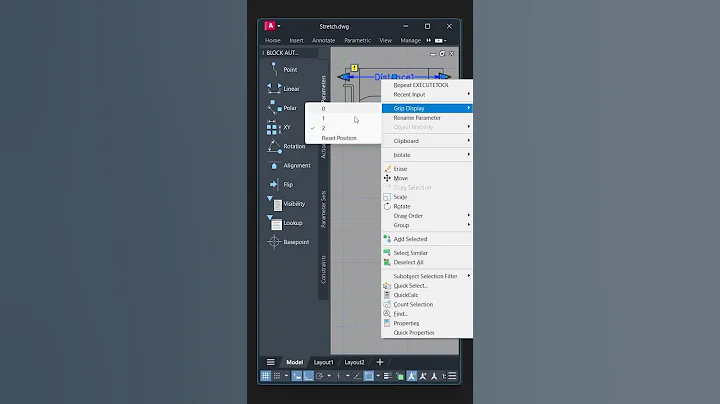720x404 pixels.
Task: Expand the Group submenu
Action: pyautogui.click(x=427, y=225)
